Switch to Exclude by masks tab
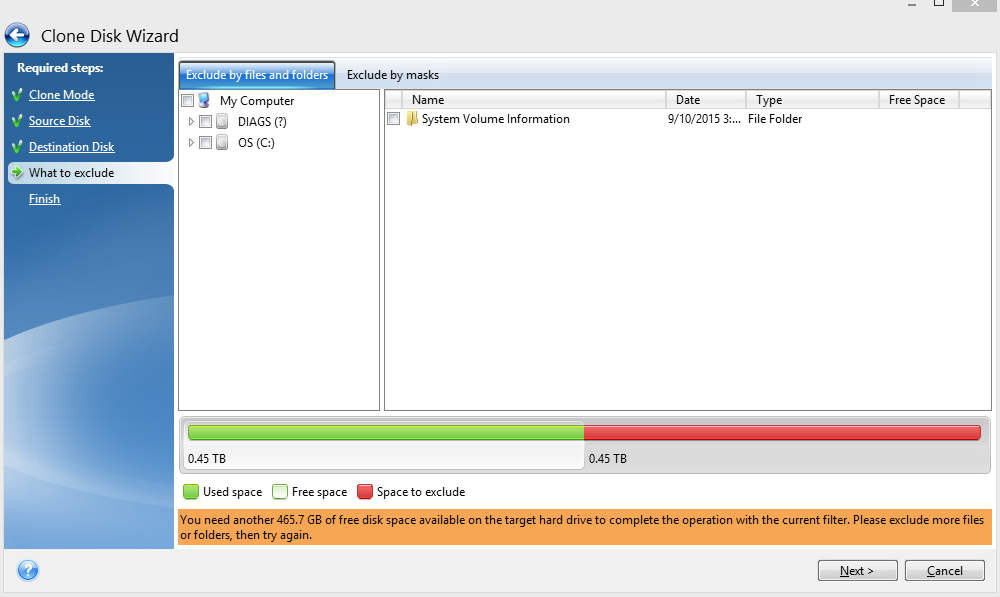 pyautogui.click(x=393, y=75)
